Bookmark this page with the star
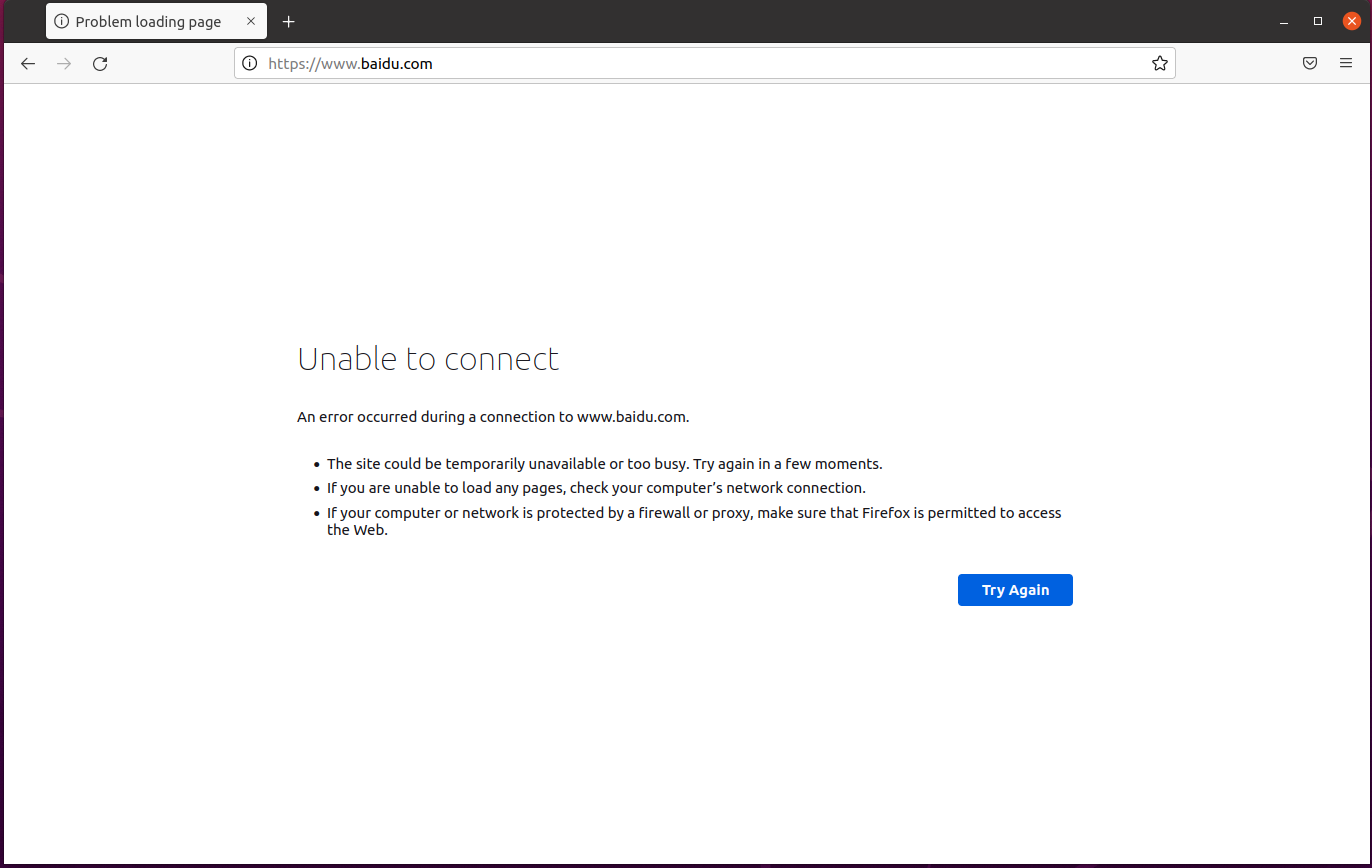 [x=1159, y=64]
